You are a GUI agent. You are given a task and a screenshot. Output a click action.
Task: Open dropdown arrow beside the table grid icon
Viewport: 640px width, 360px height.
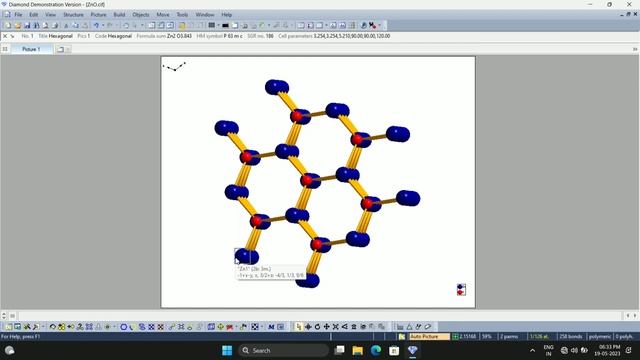218,25
